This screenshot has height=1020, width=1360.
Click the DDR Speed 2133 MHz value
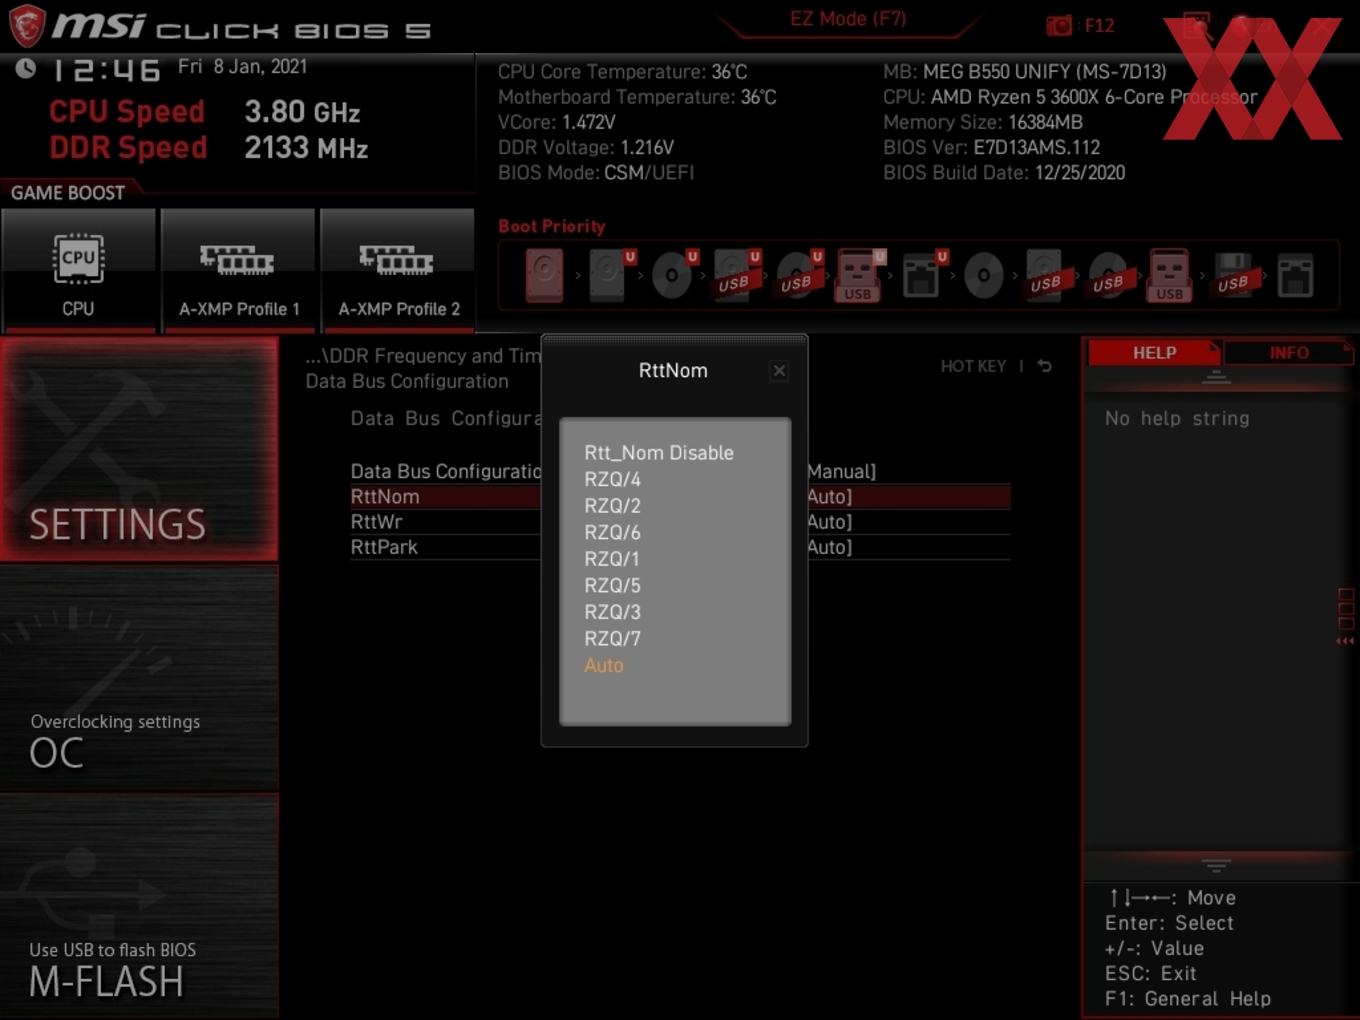click(306, 148)
